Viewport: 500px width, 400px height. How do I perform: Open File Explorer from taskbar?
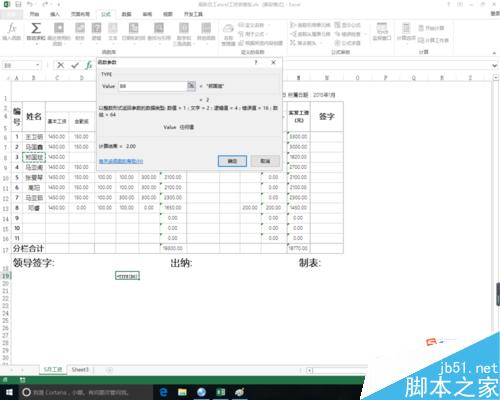tap(182, 392)
